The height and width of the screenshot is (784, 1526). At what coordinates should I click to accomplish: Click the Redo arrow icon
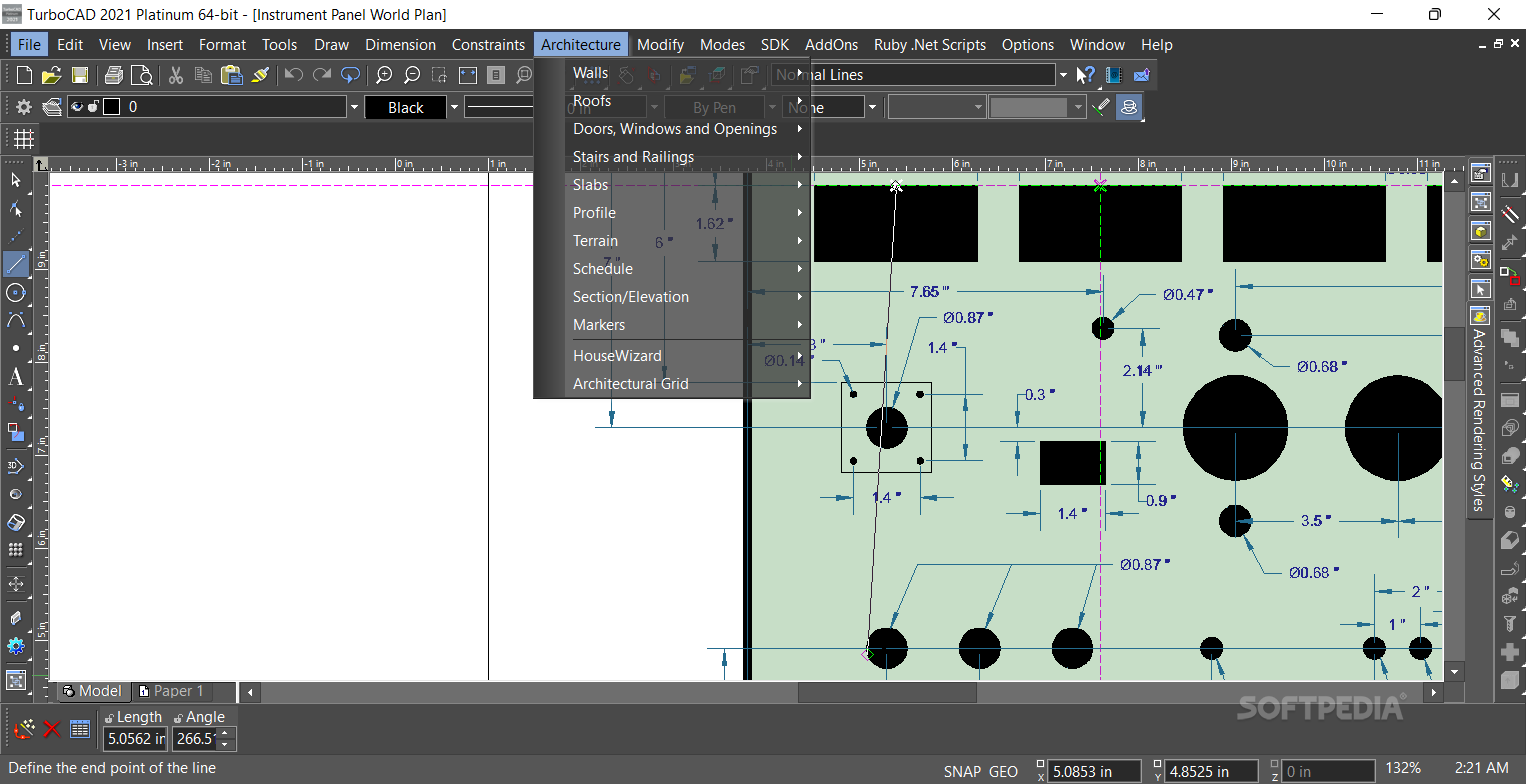pos(321,75)
